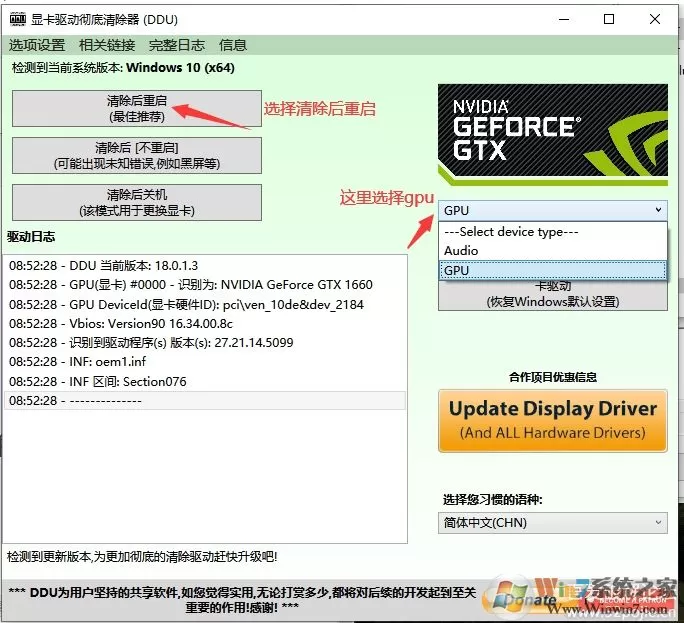Maximize the DDU window
This screenshot has height=623, width=684.
[609, 19]
